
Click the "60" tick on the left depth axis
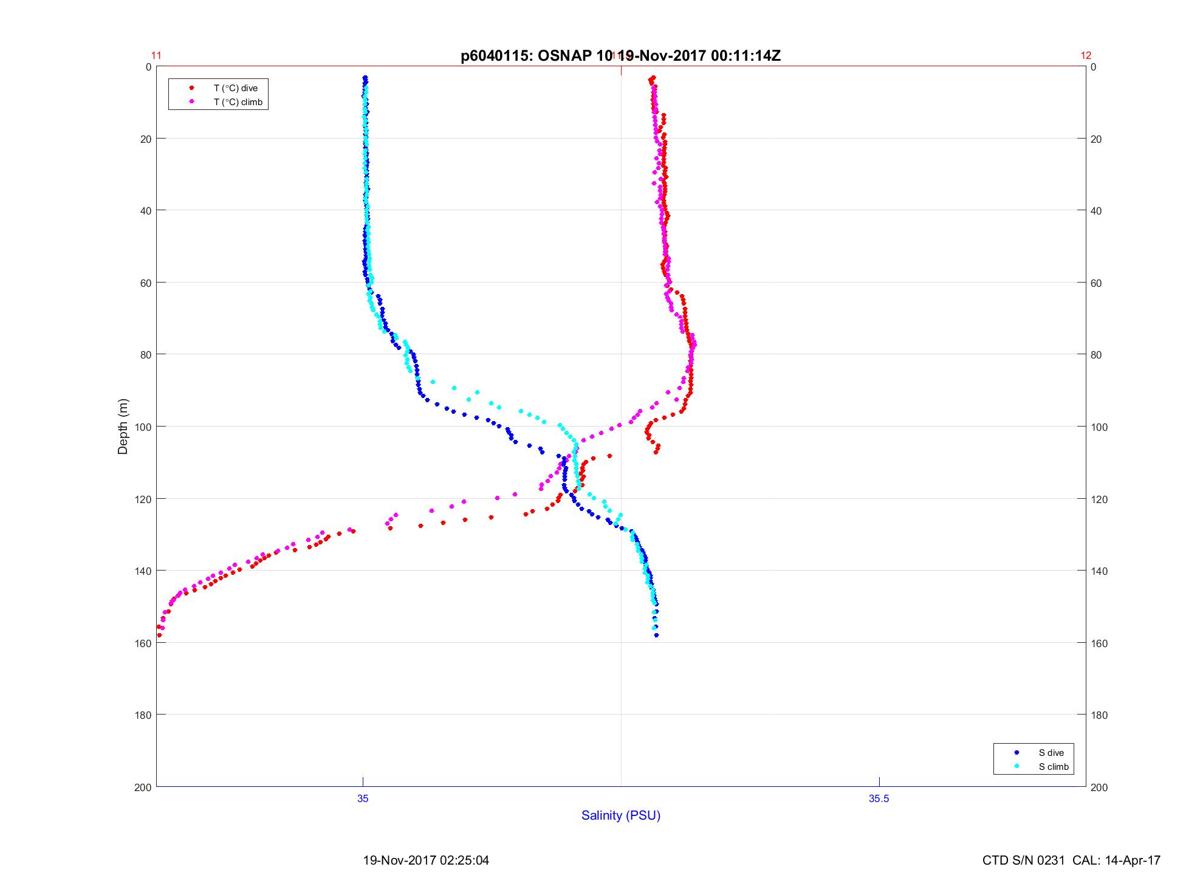(146, 283)
